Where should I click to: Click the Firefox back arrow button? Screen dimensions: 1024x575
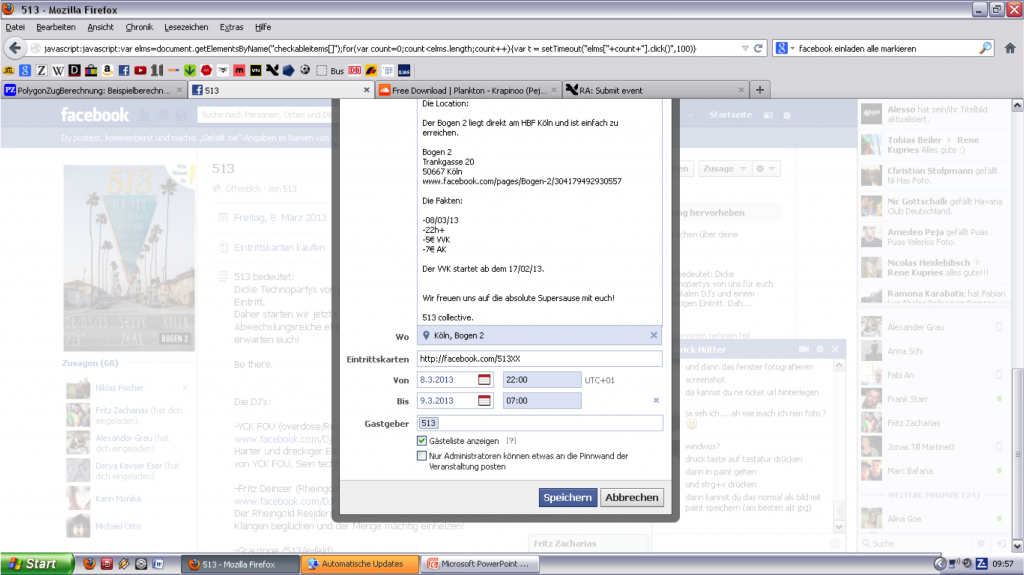point(16,48)
